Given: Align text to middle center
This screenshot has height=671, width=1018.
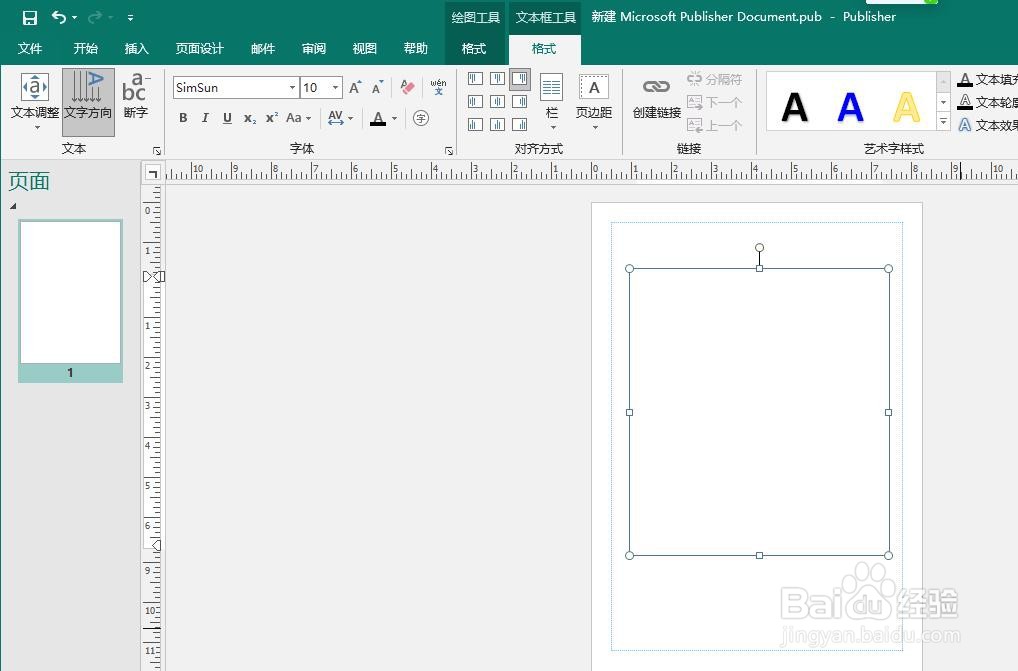Looking at the screenshot, I should coord(497,102).
